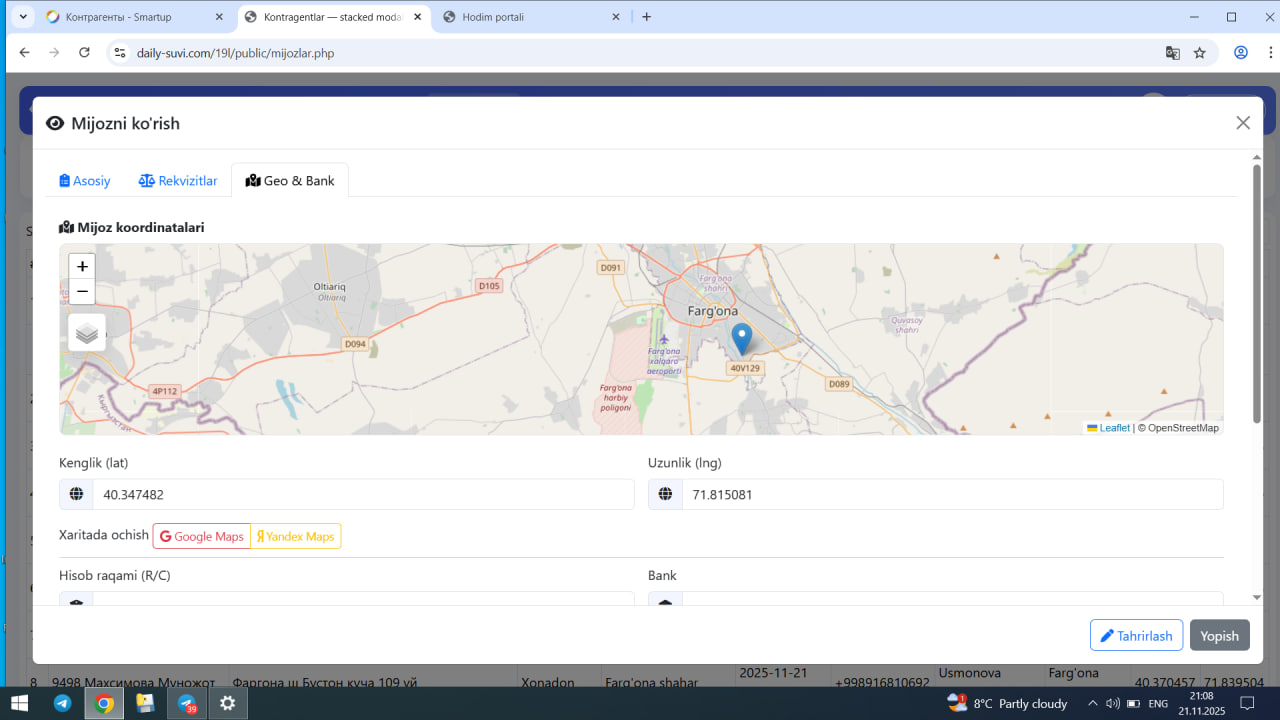
Task: Open Telegram from the taskbar
Action: (62, 703)
